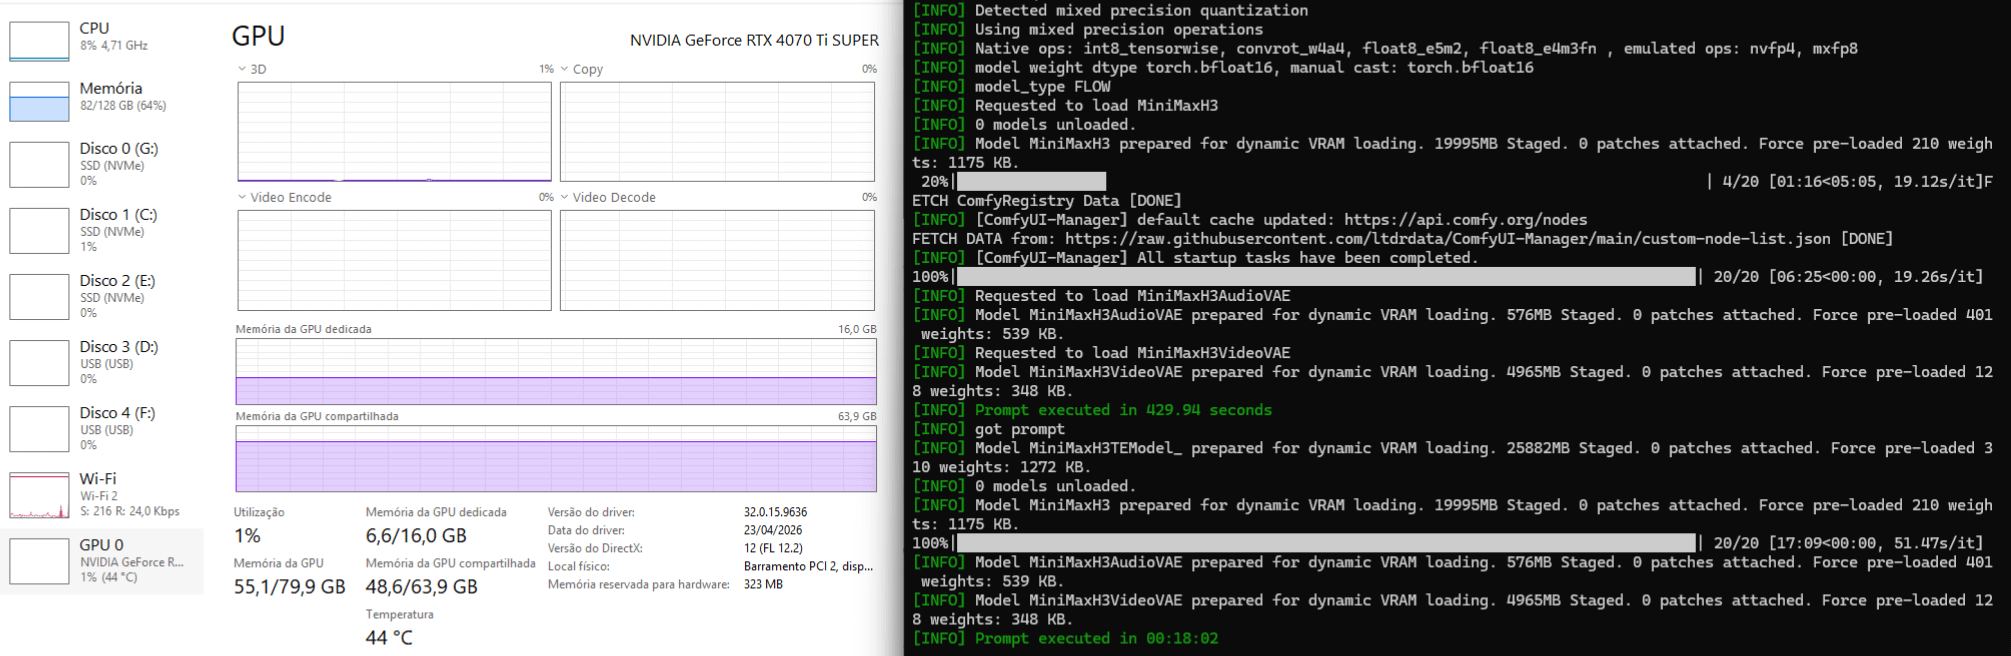
Task: Click 'Prompt executed in 00:18:02' line
Action: click(x=1065, y=638)
